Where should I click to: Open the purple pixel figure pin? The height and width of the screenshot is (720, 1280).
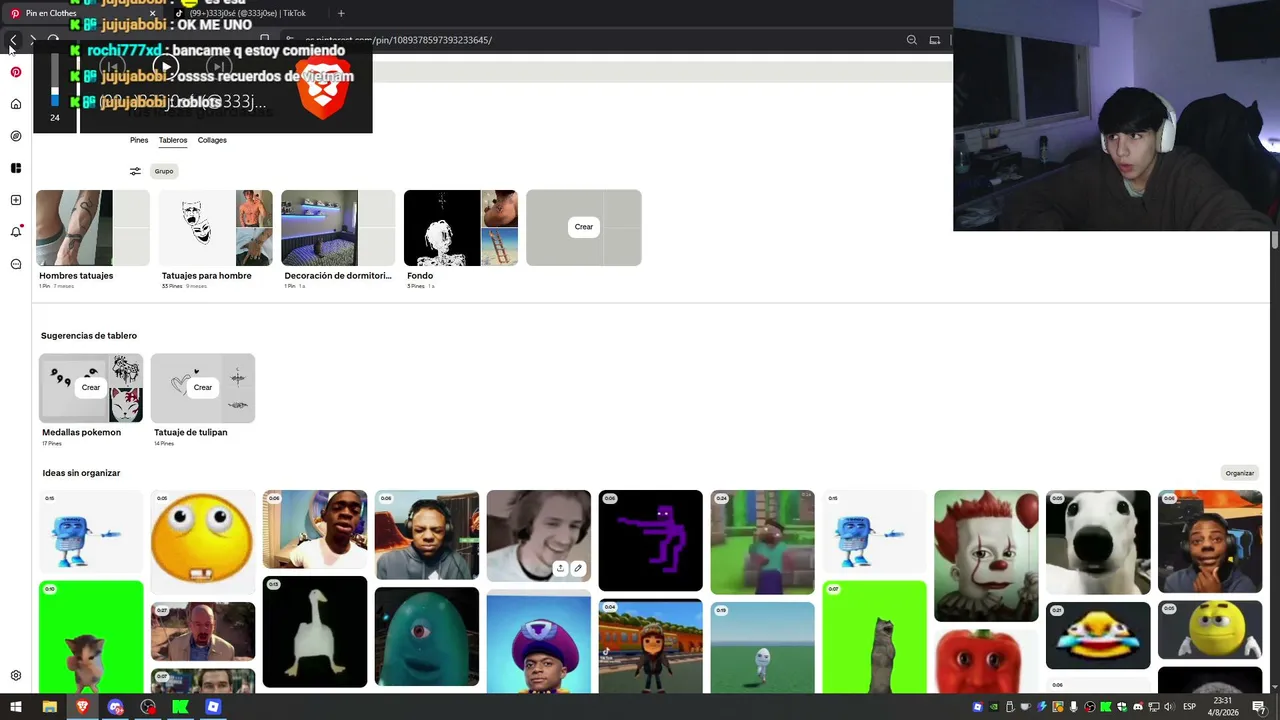click(651, 541)
